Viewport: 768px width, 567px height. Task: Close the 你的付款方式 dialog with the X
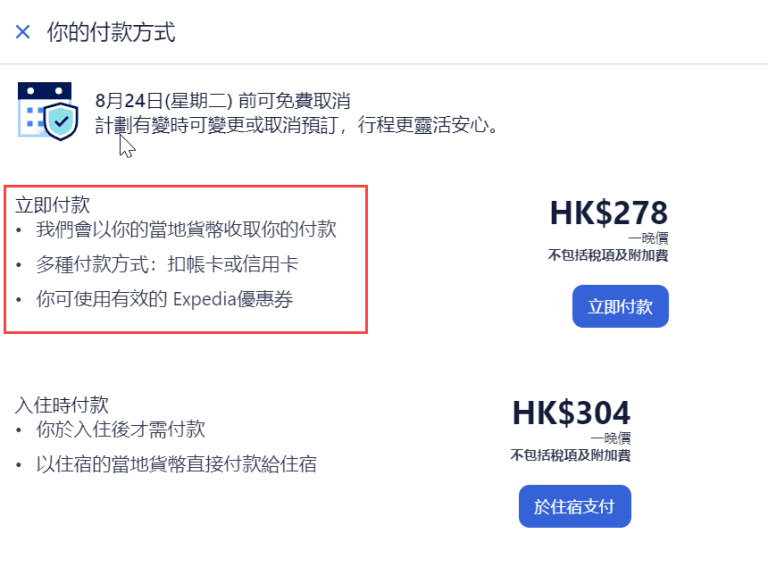pos(23,32)
